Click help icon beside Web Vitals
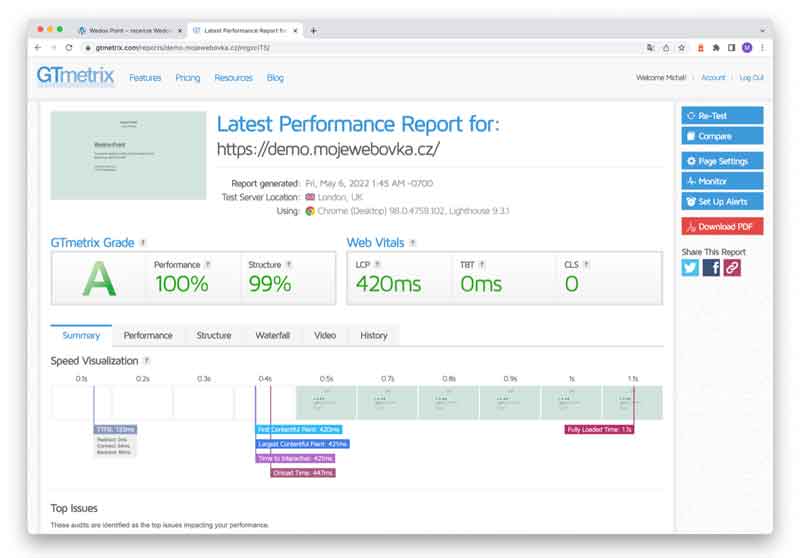The width and height of the screenshot is (800, 558). [x=413, y=243]
